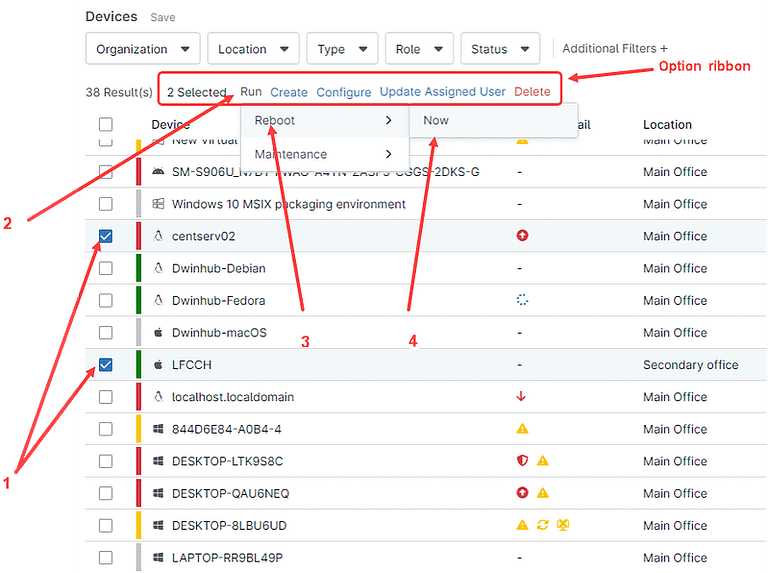Click the Update Assigned User link
Screen dimensions: 768x573
coord(442,92)
